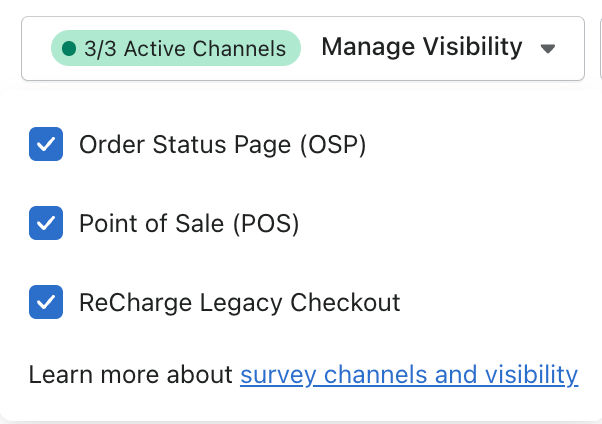Click the white checkmark beside Point of Sale
This screenshot has height=424, width=602.
[x=46, y=223]
